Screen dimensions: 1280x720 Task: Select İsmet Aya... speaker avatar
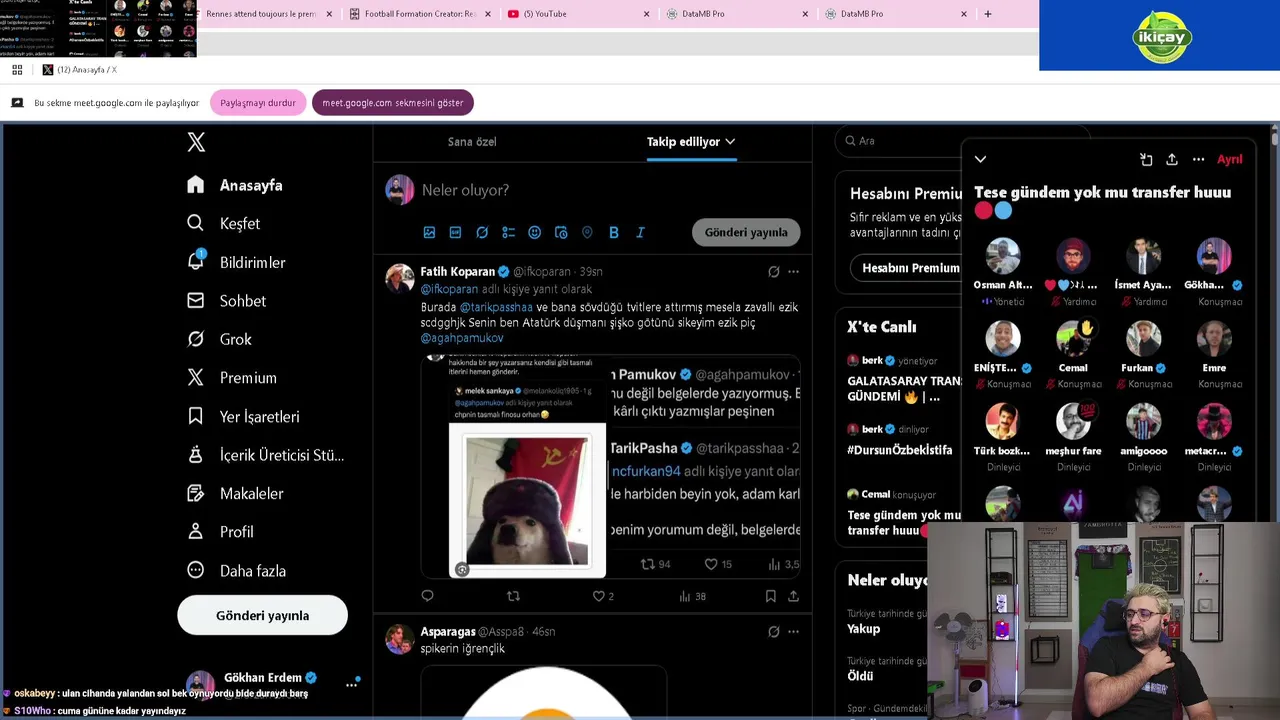tap(1143, 256)
